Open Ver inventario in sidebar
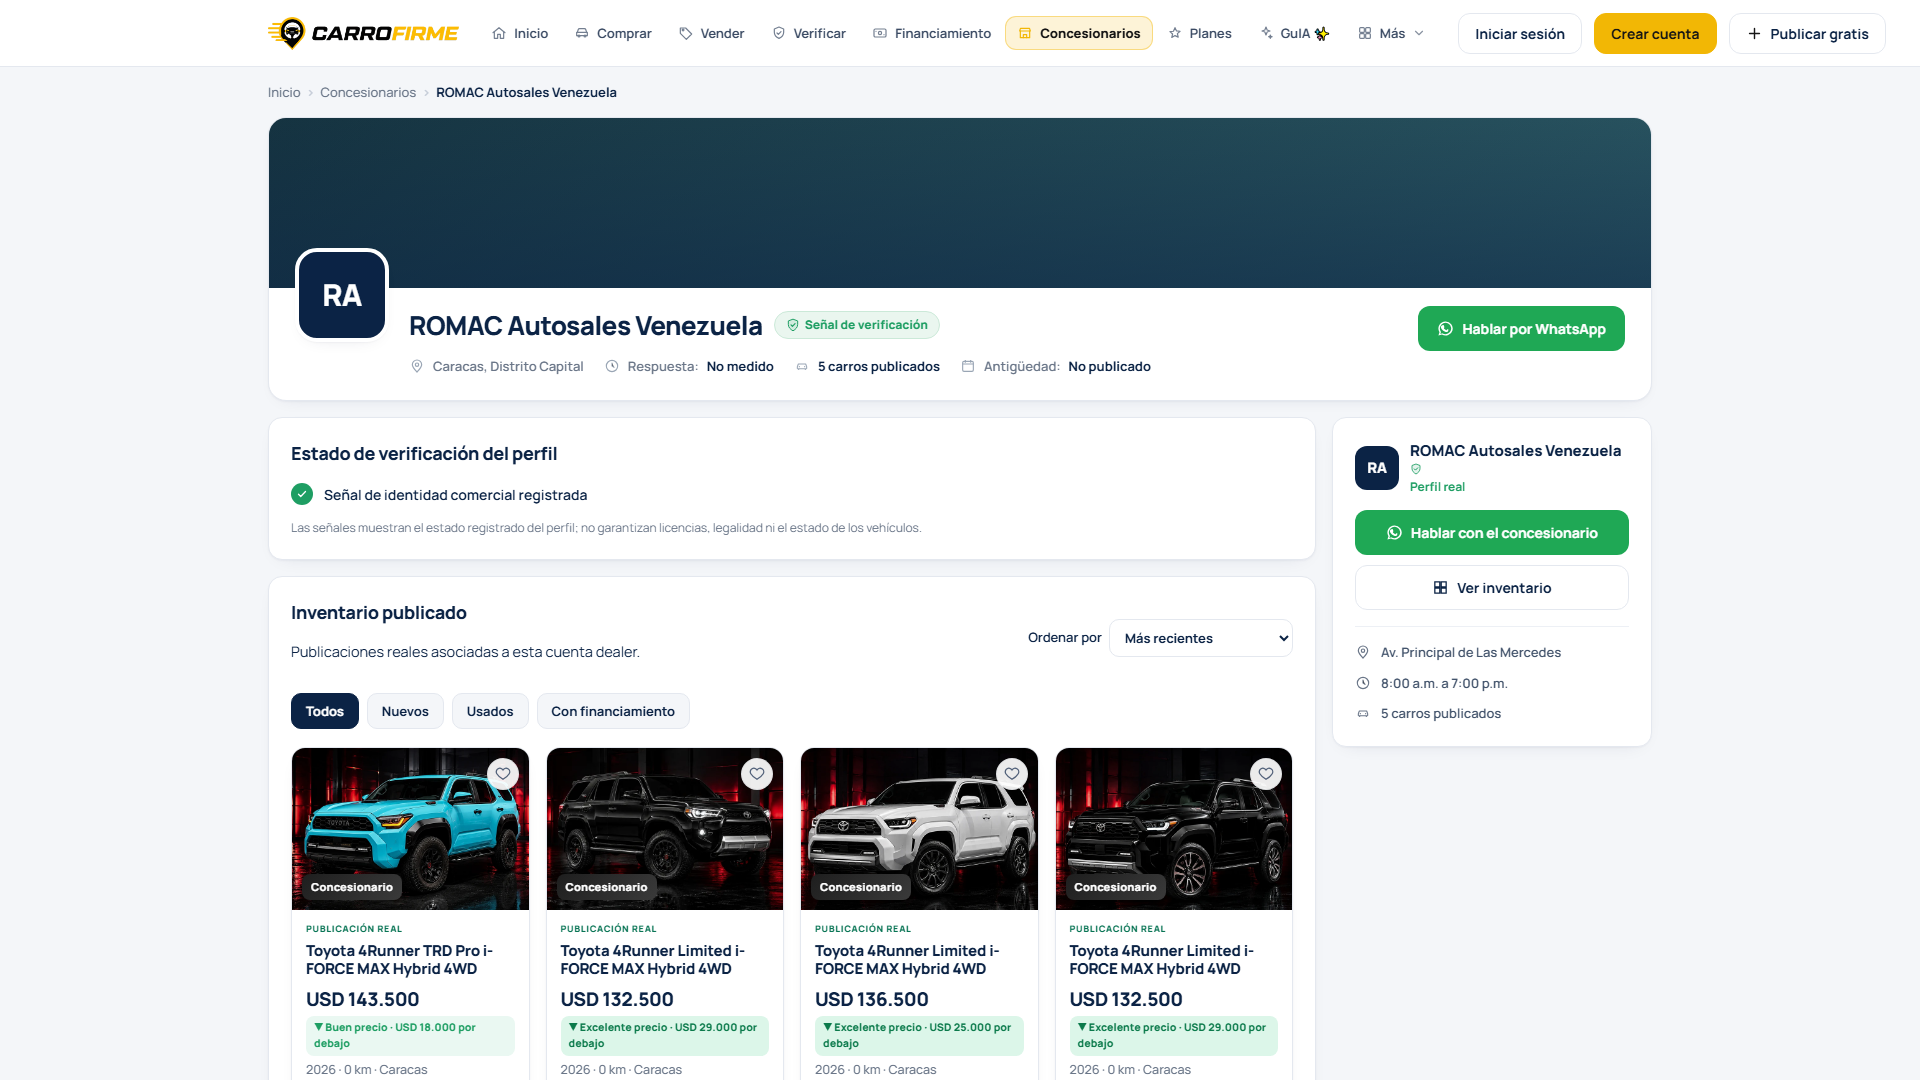This screenshot has height=1080, width=1920. 1491,588
